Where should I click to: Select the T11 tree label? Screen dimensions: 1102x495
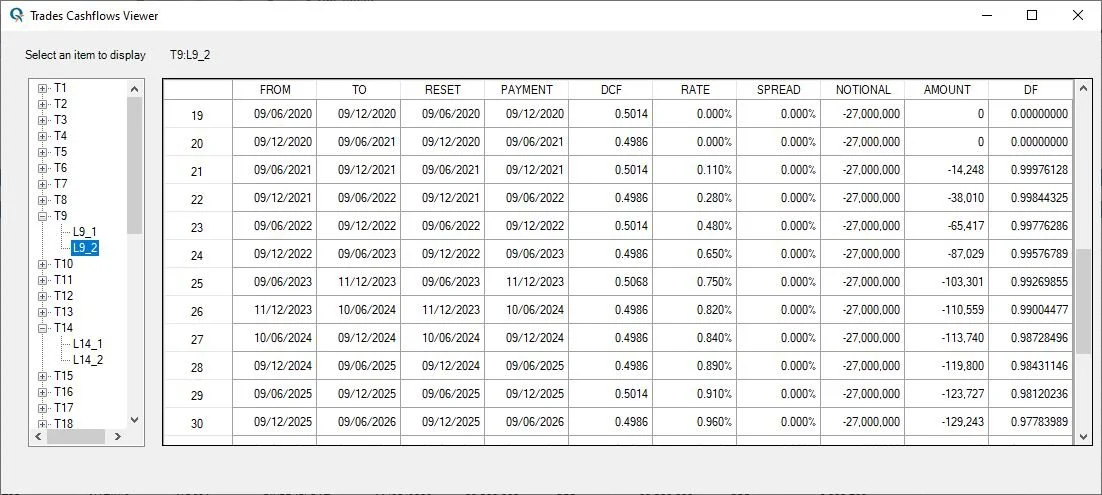click(63, 280)
